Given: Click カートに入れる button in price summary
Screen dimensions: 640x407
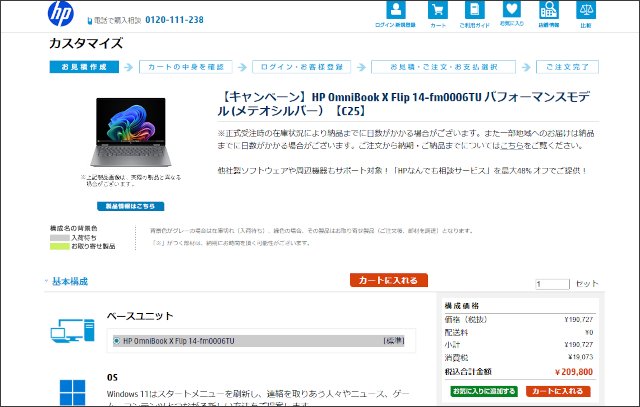Looking at the screenshot, I should pyautogui.click(x=559, y=391).
